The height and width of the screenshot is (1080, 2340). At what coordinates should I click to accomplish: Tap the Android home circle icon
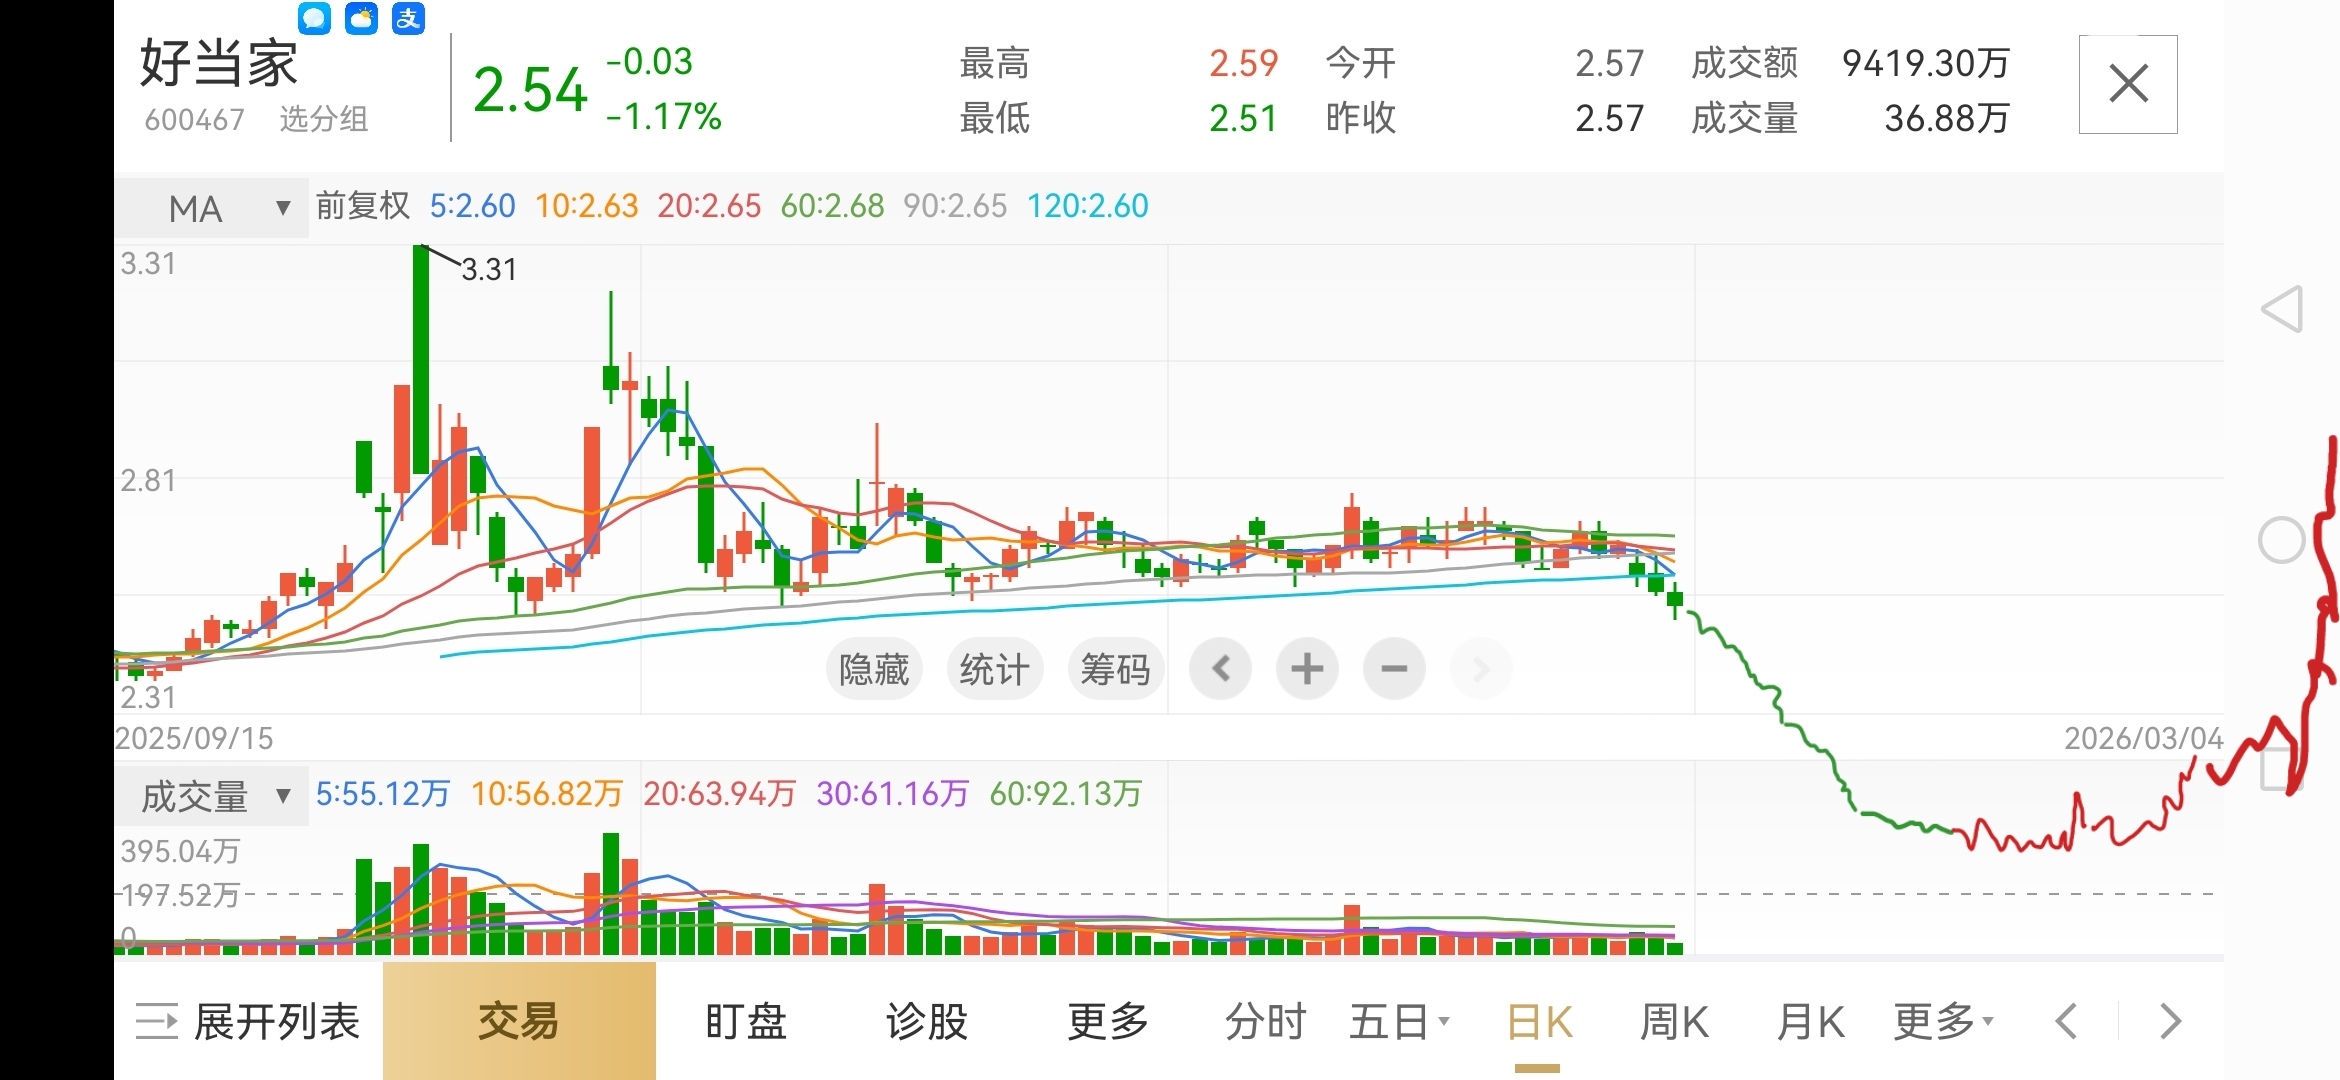coord(2282,541)
